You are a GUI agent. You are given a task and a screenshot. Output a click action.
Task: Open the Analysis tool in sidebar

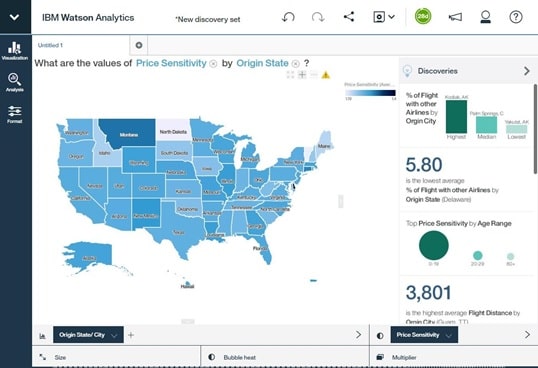[x=15, y=82]
